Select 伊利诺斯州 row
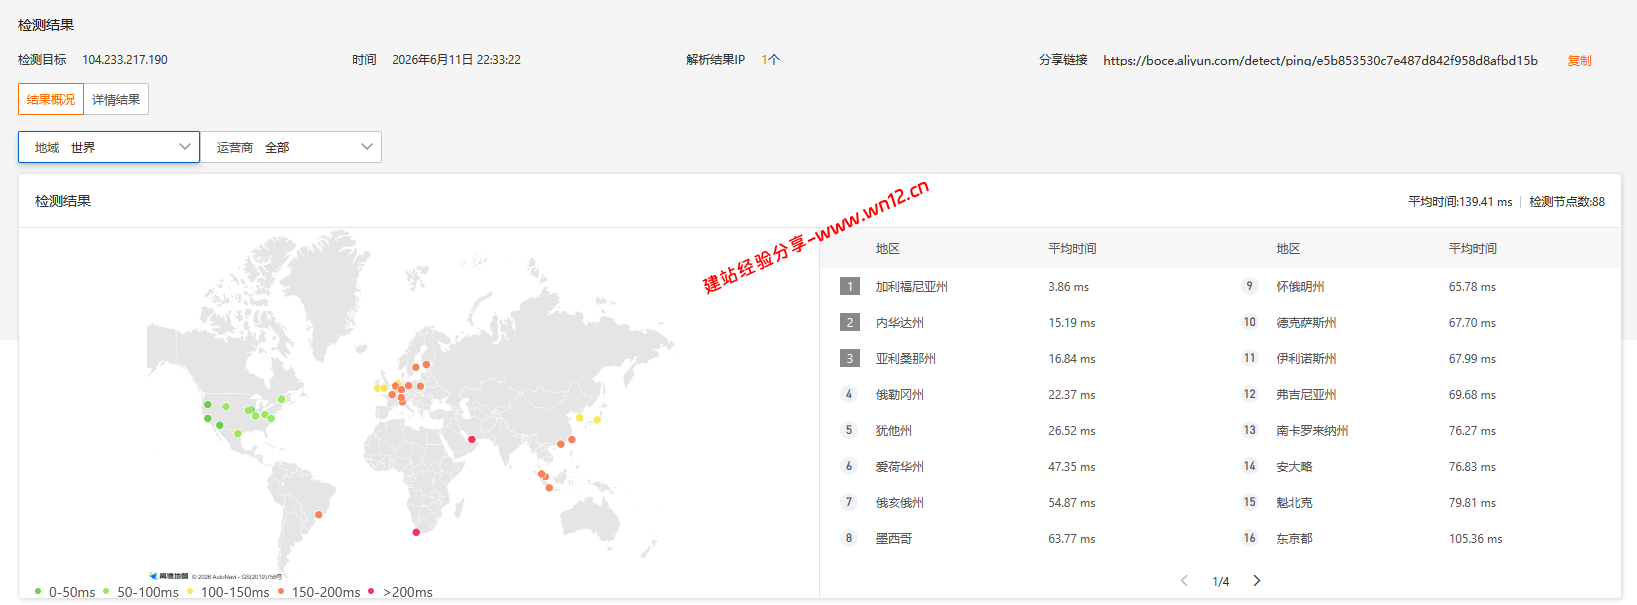 1421,358
